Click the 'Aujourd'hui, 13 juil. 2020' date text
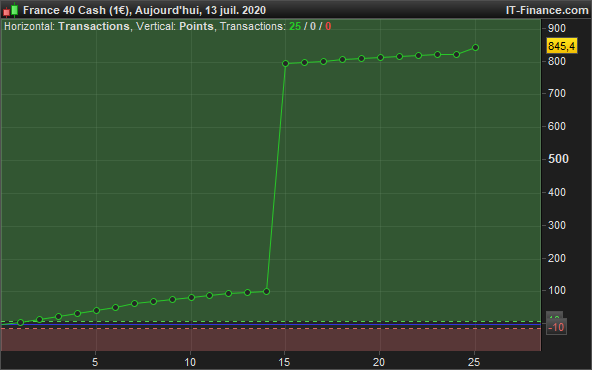 coord(200,10)
